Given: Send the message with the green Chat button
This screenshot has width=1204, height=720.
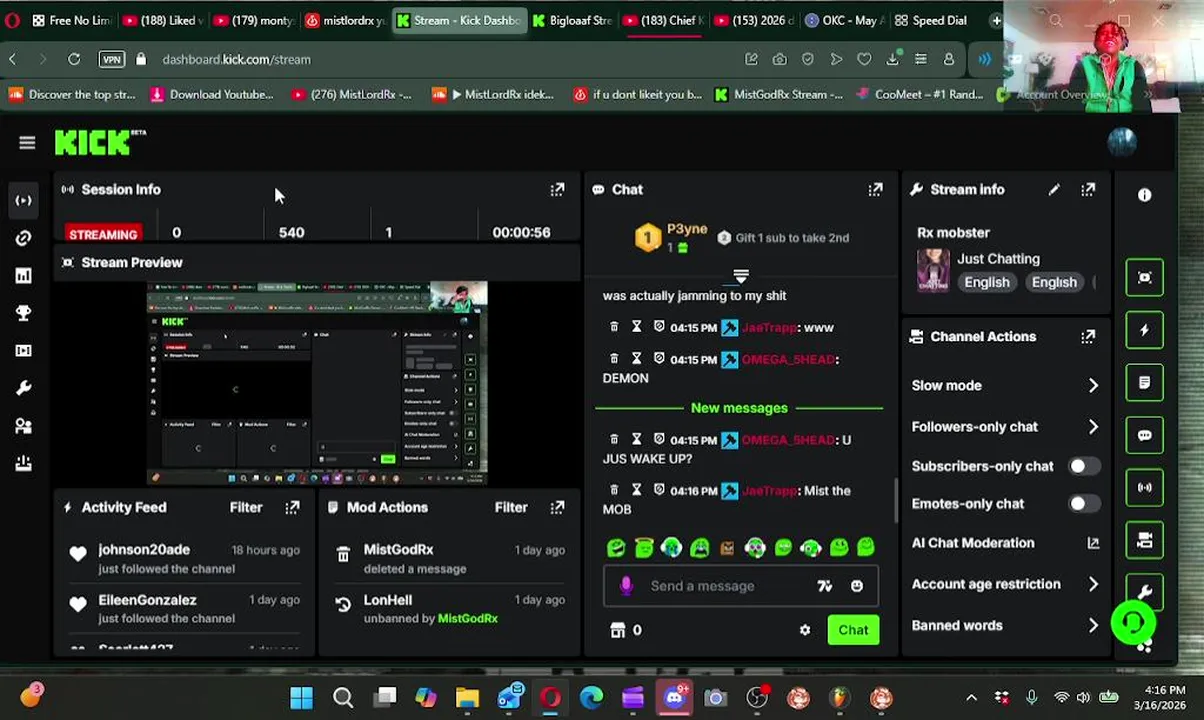Looking at the screenshot, I should [x=853, y=630].
